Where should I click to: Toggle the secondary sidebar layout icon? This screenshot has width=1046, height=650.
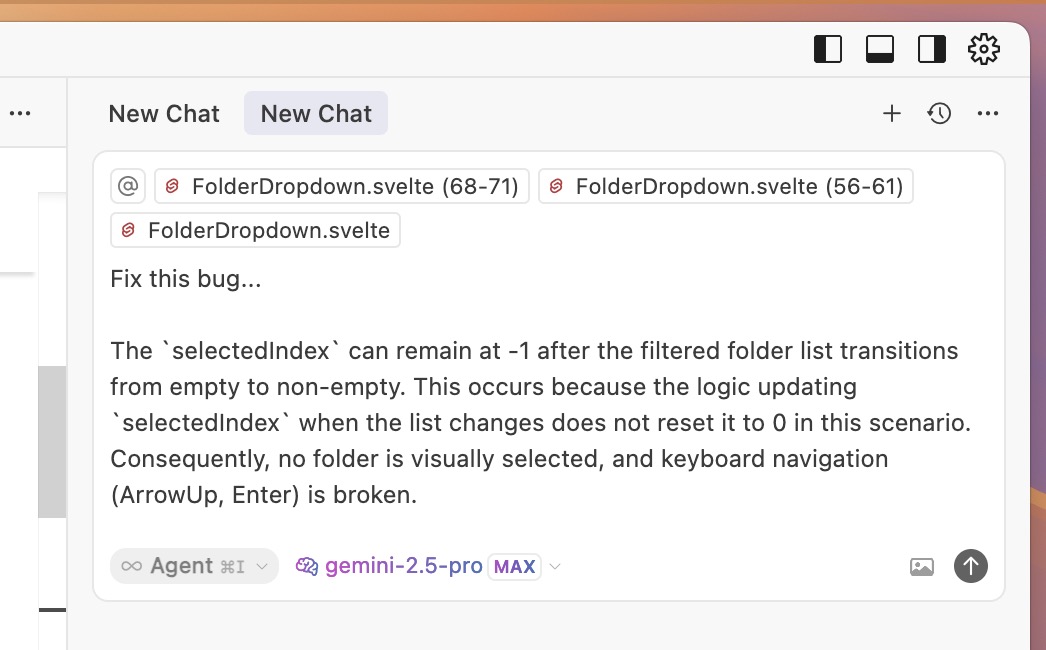tap(932, 49)
